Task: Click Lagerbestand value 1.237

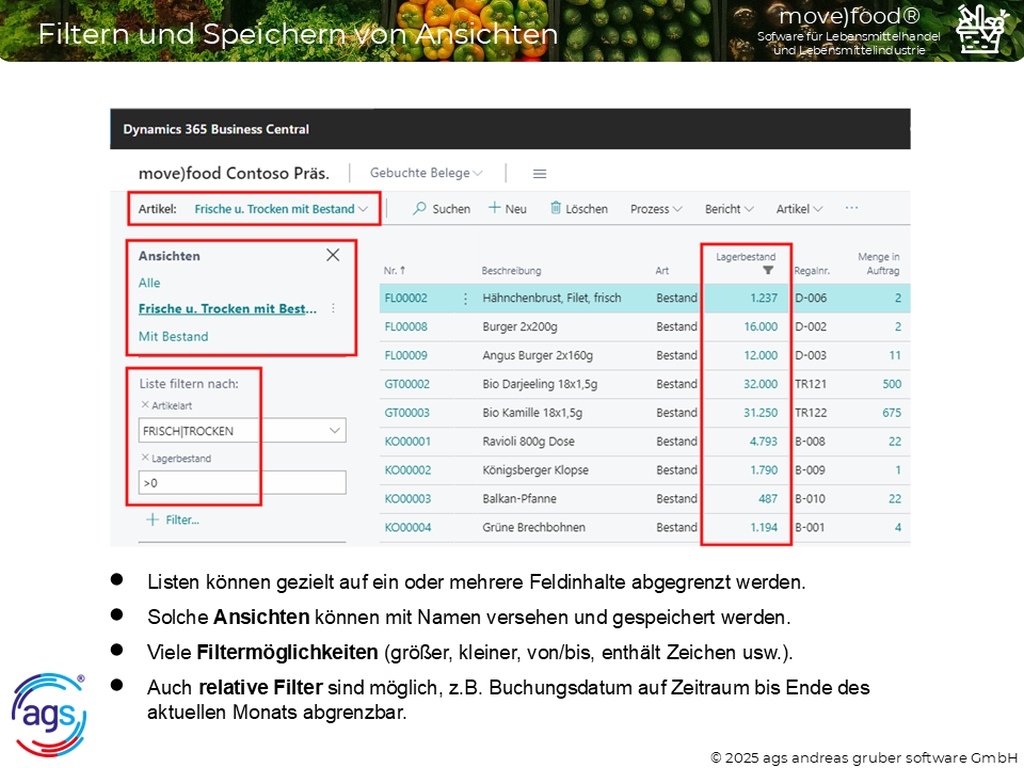Action: tap(763, 298)
